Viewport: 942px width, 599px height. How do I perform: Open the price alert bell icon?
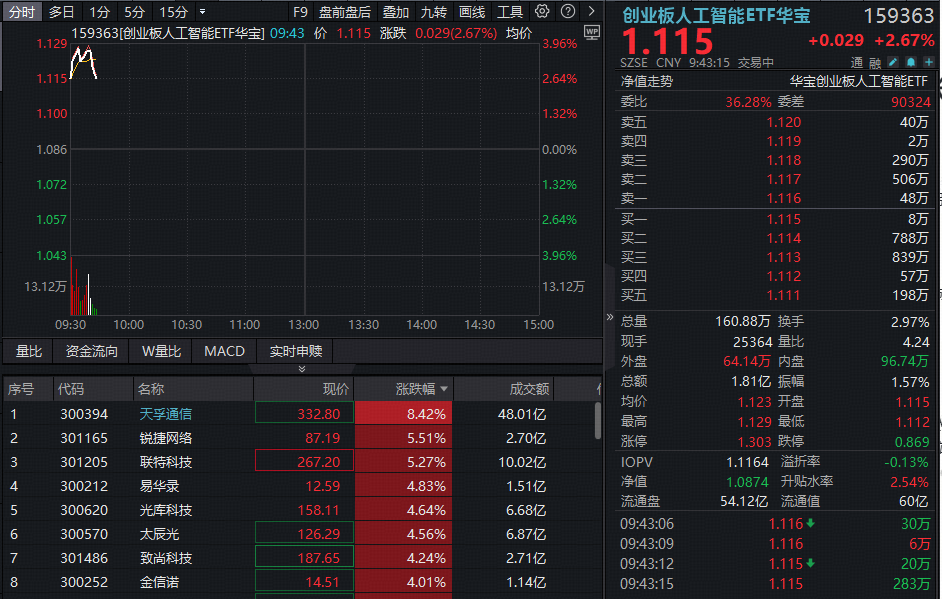pos(911,62)
